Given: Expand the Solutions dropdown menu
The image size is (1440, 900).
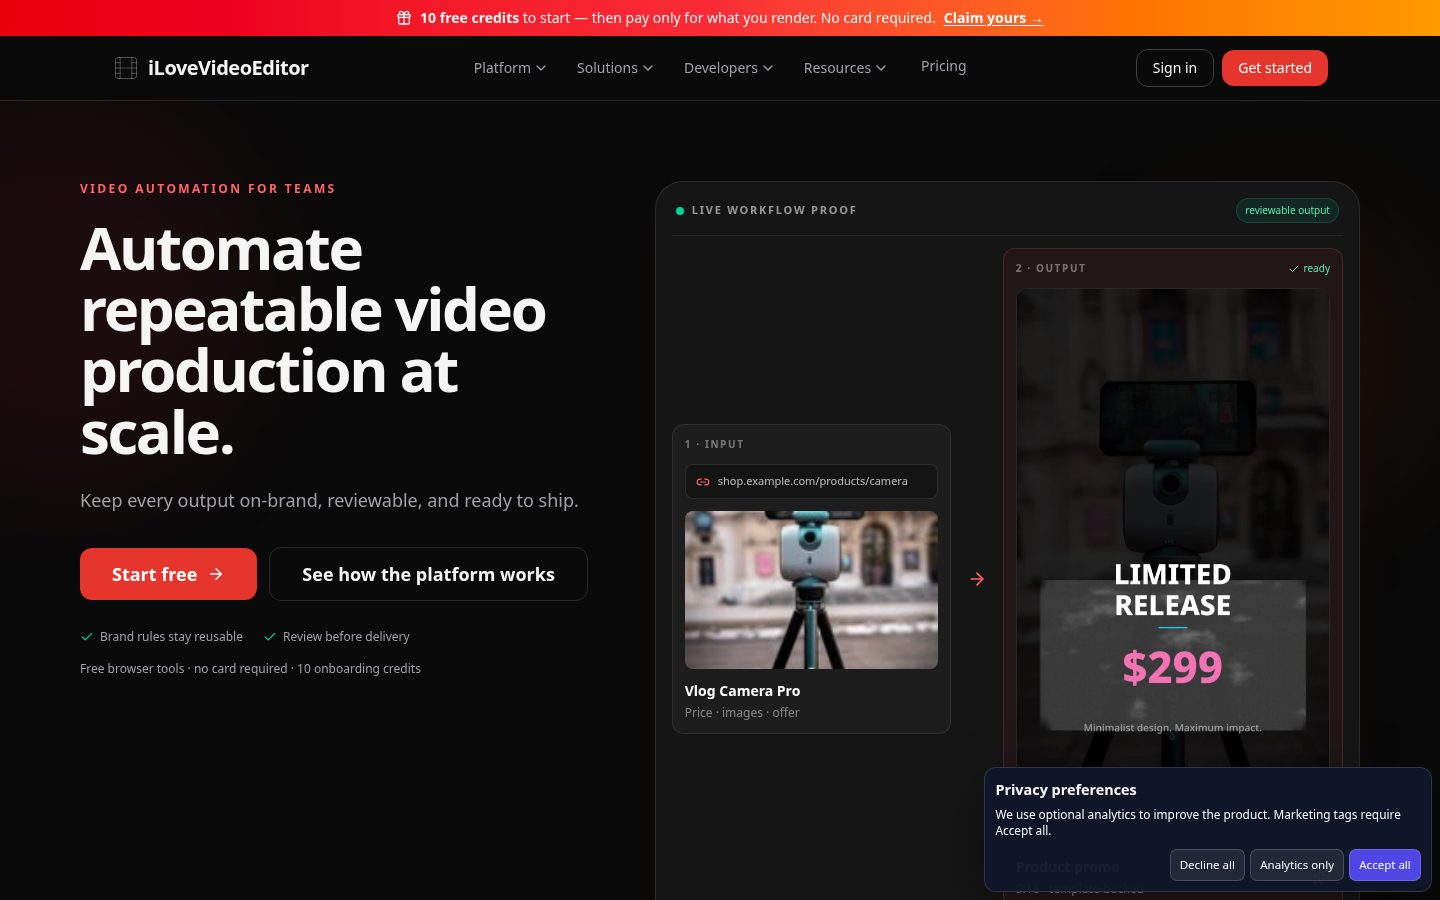Looking at the screenshot, I should 615,68.
